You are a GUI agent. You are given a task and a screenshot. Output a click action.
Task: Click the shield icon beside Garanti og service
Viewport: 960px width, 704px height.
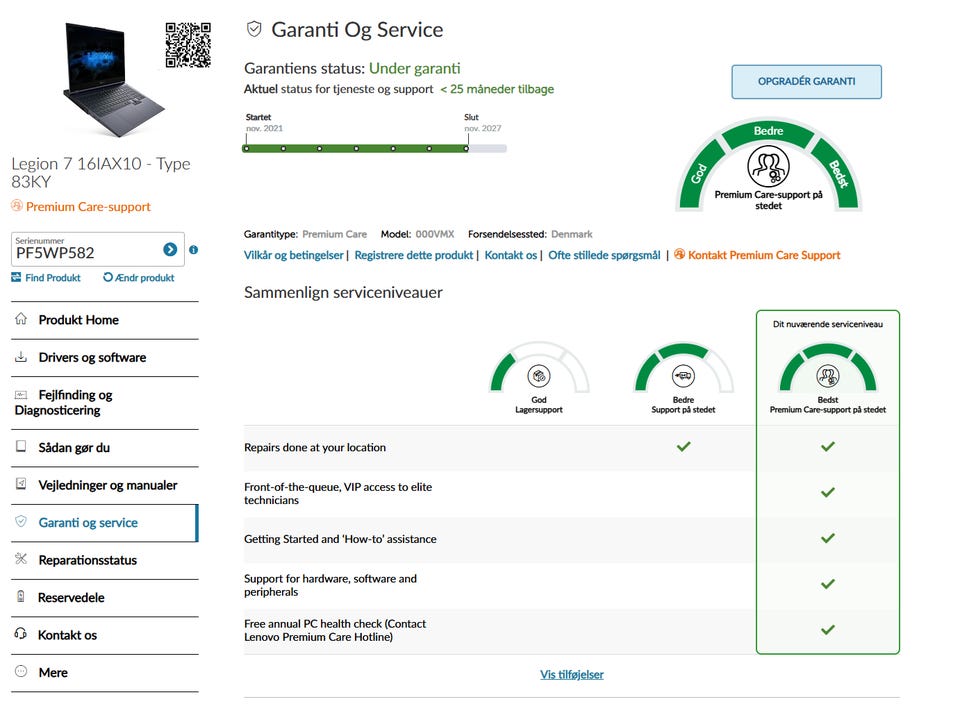pos(21,521)
